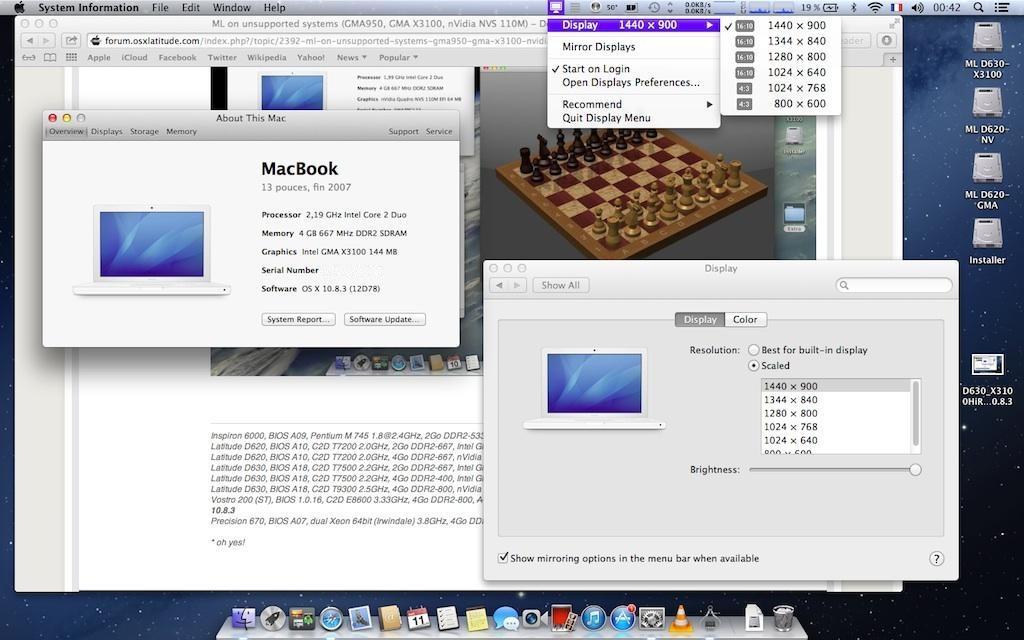Choose 1280 × 800 from display menu

click(796, 57)
